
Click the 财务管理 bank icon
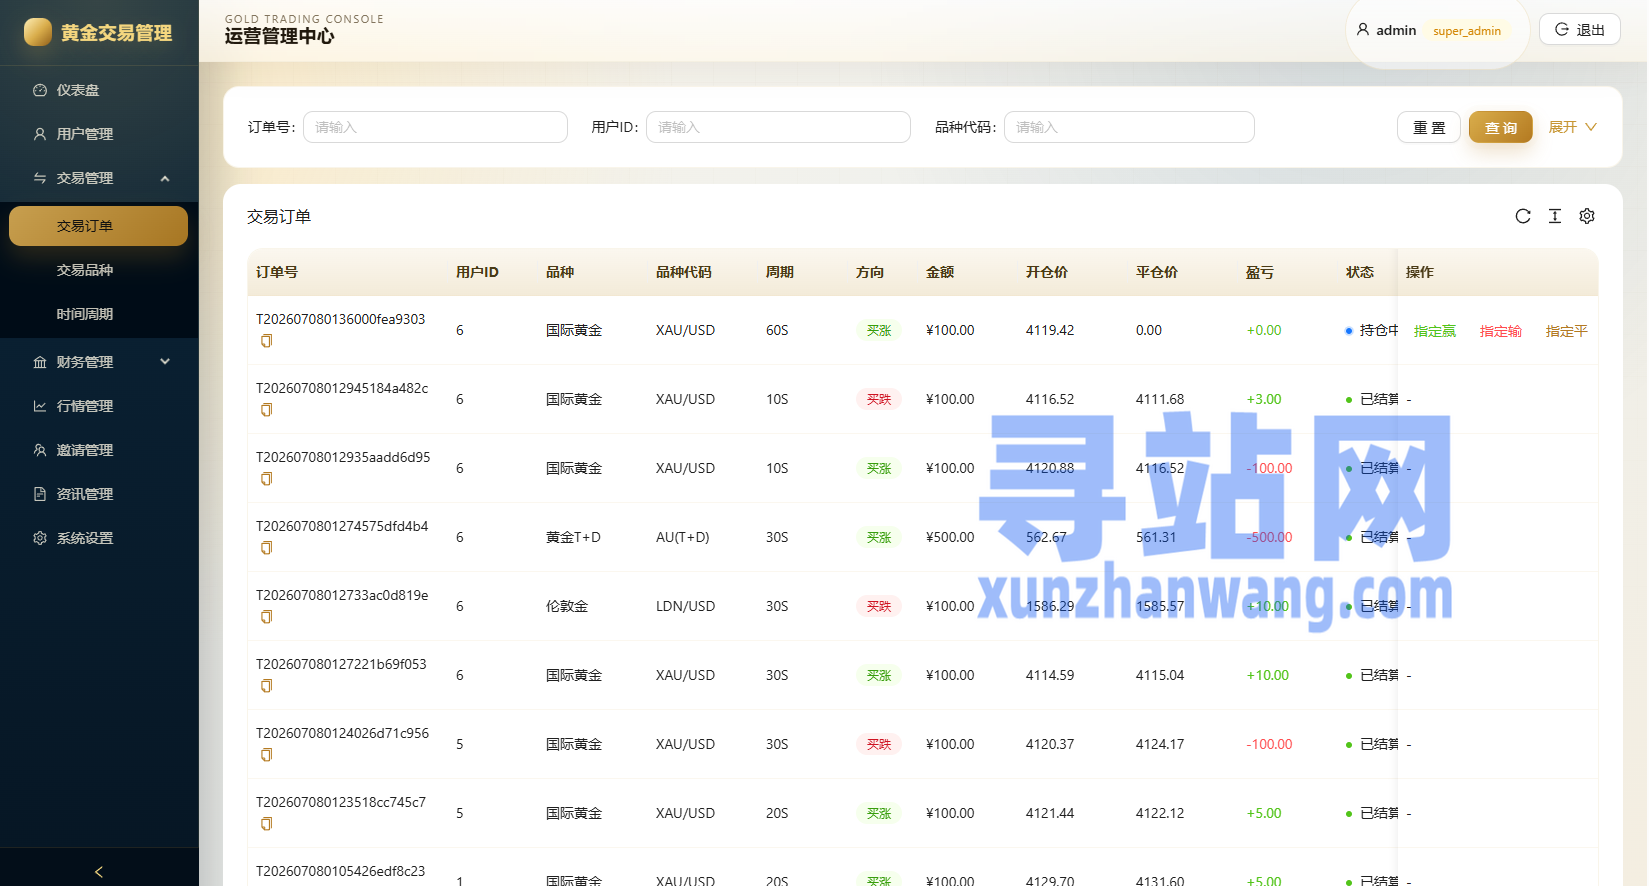pyautogui.click(x=40, y=362)
